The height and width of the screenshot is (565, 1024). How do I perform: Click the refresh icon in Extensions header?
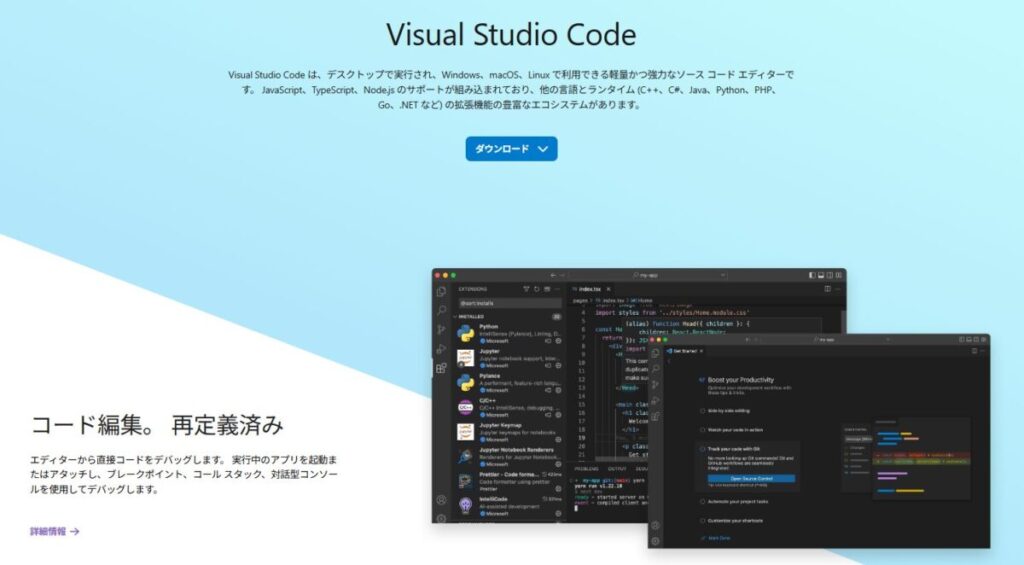537,289
